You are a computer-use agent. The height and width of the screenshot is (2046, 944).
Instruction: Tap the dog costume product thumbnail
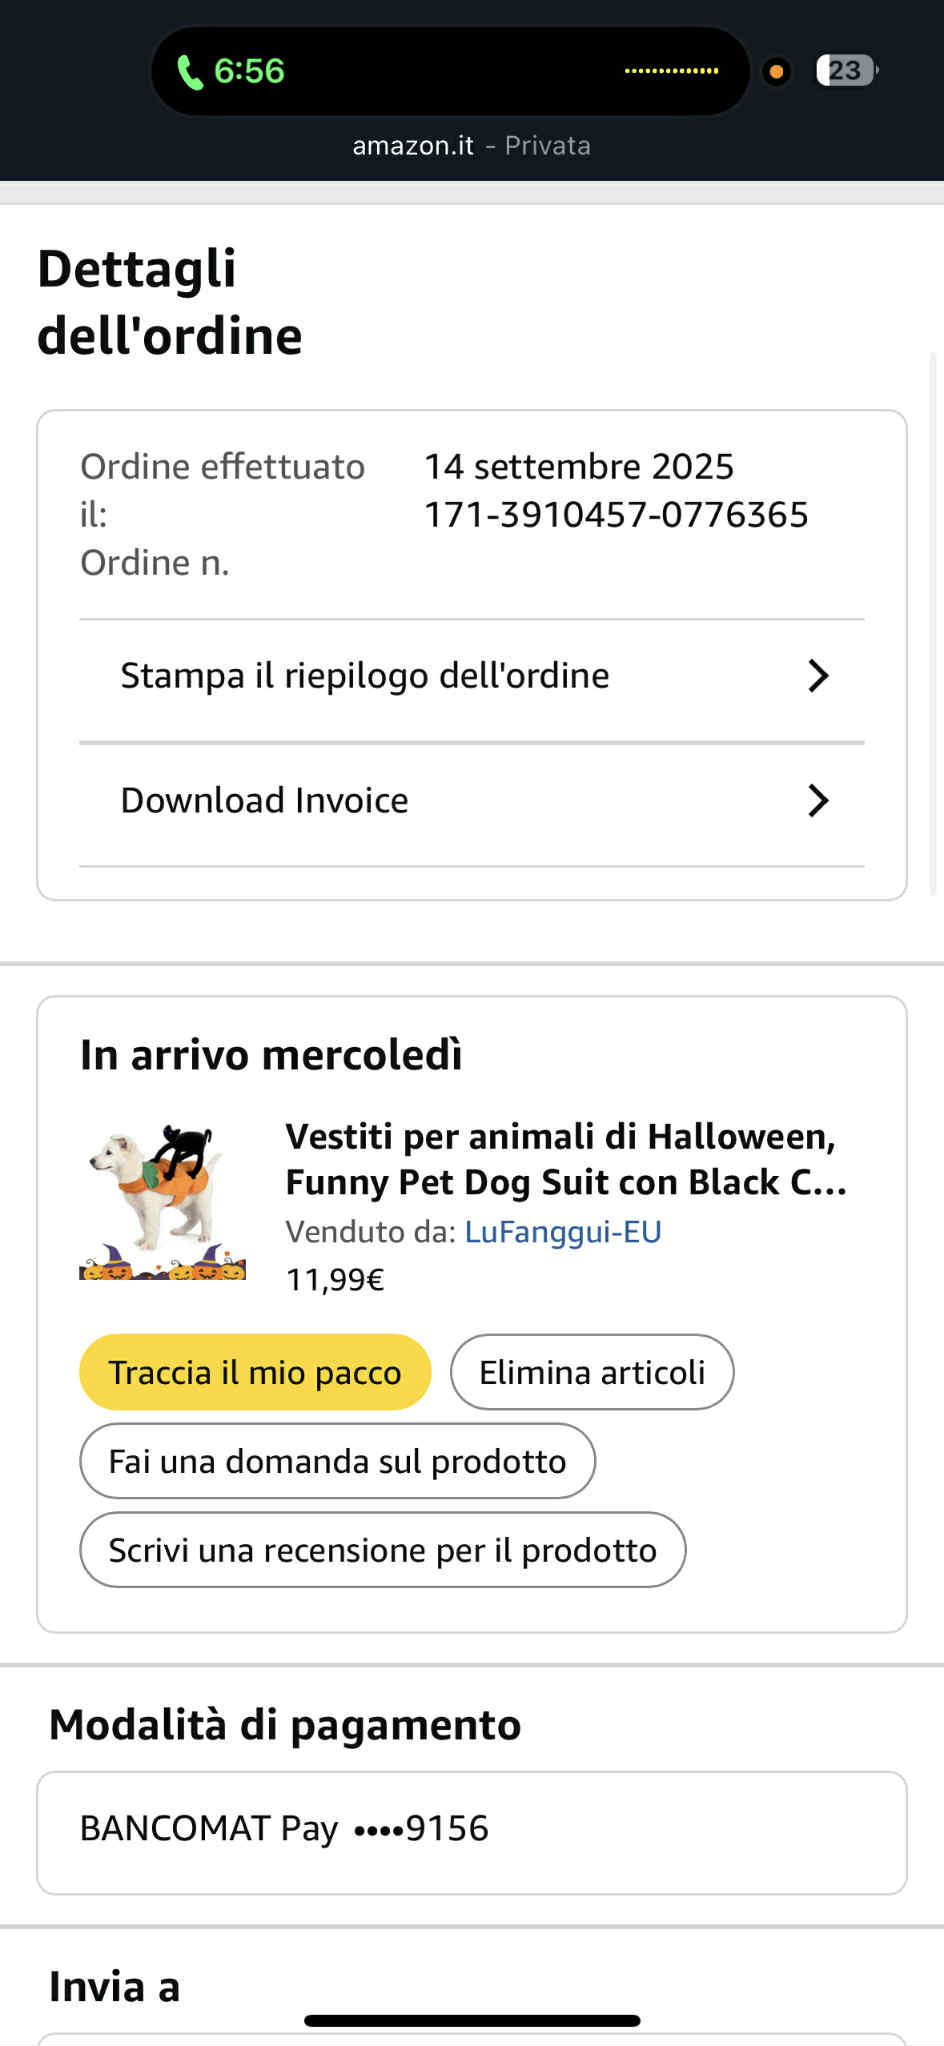tap(163, 1202)
